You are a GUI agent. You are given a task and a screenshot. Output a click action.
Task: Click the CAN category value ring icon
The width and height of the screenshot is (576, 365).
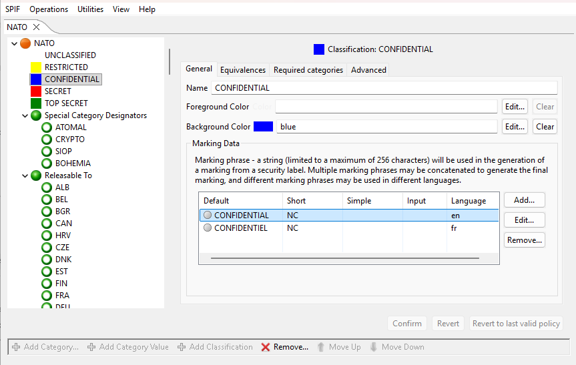(x=47, y=224)
